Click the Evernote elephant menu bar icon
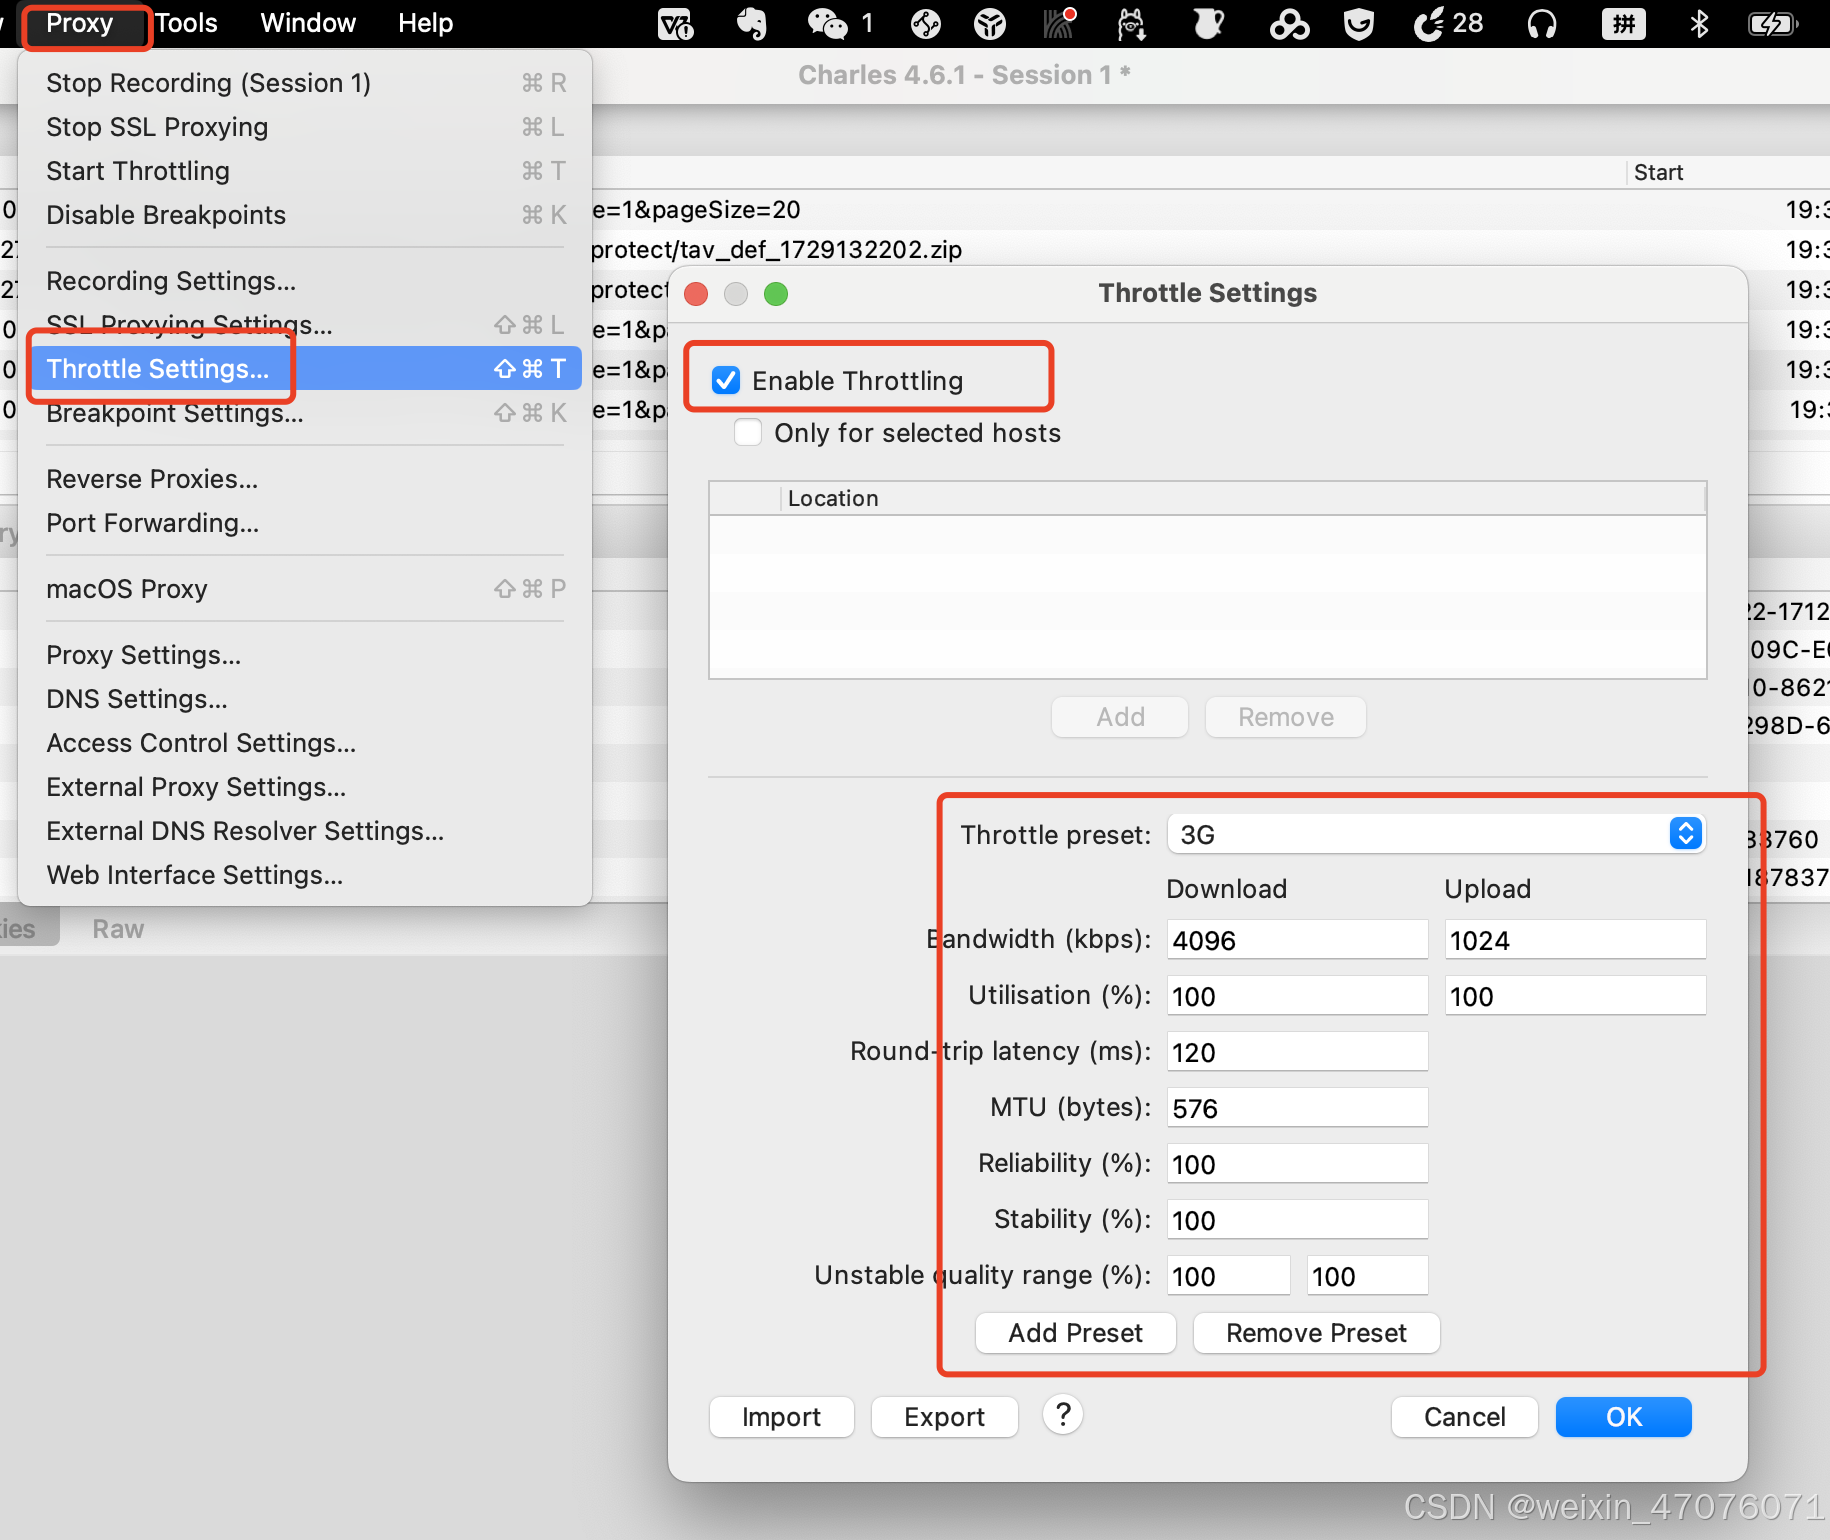This screenshot has width=1830, height=1540. coord(752,23)
